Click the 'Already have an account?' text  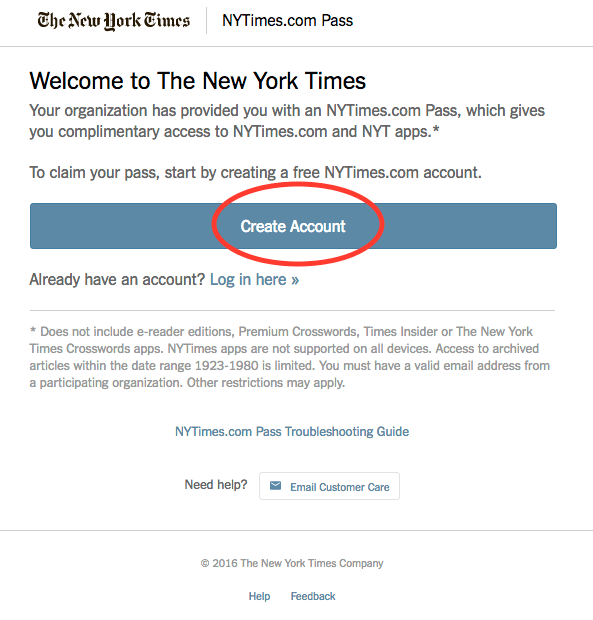pos(117,280)
